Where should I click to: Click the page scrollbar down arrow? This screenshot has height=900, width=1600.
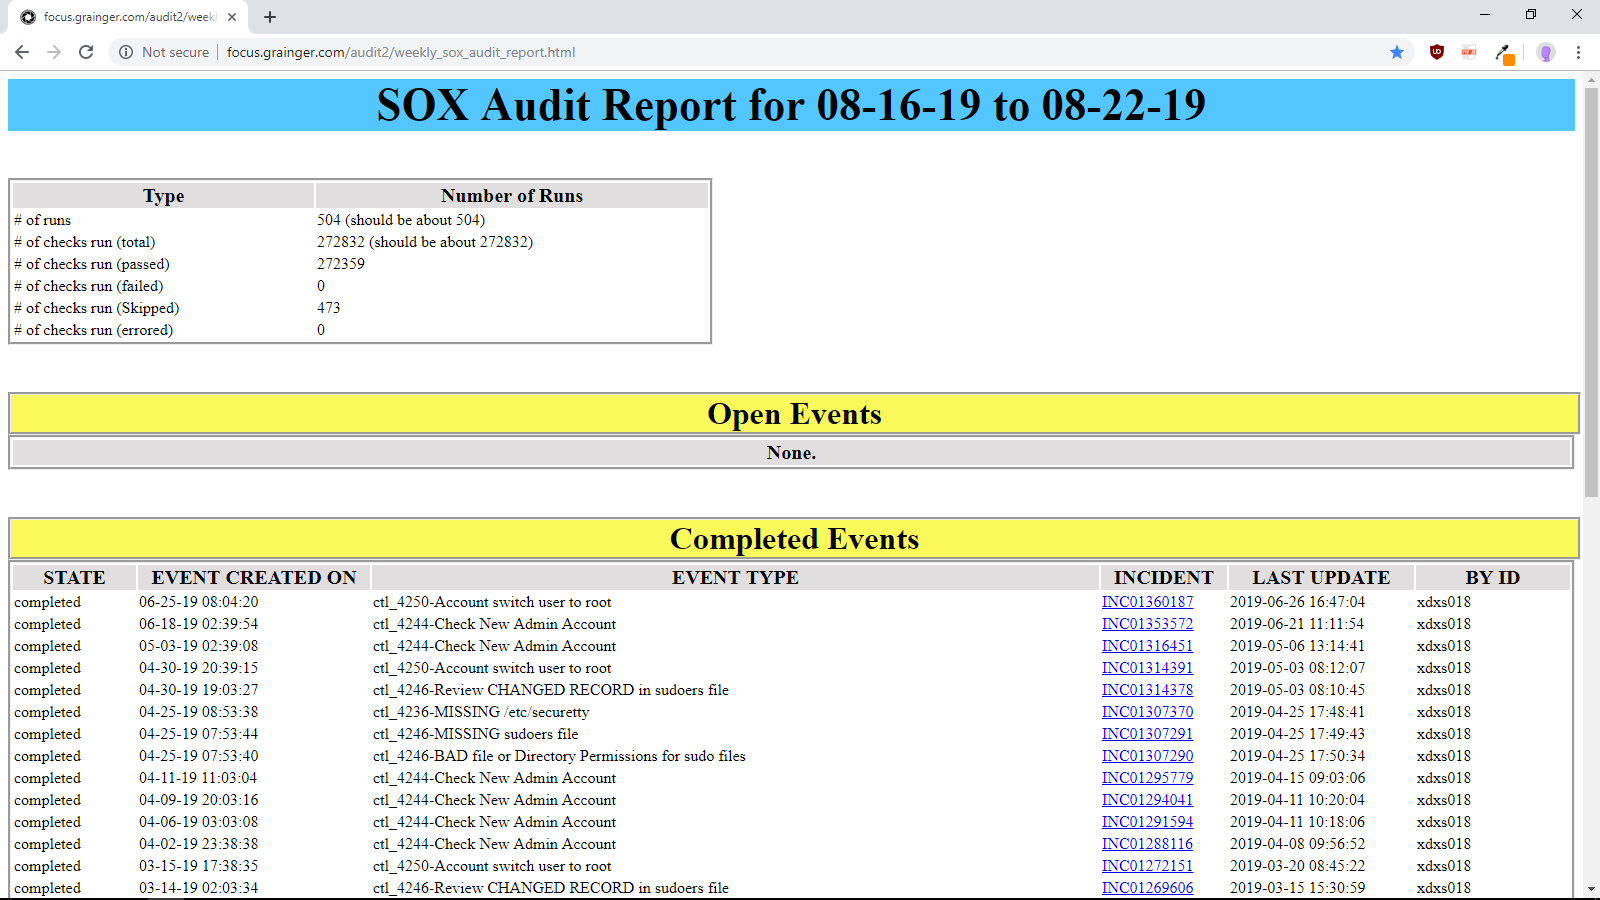[1591, 888]
